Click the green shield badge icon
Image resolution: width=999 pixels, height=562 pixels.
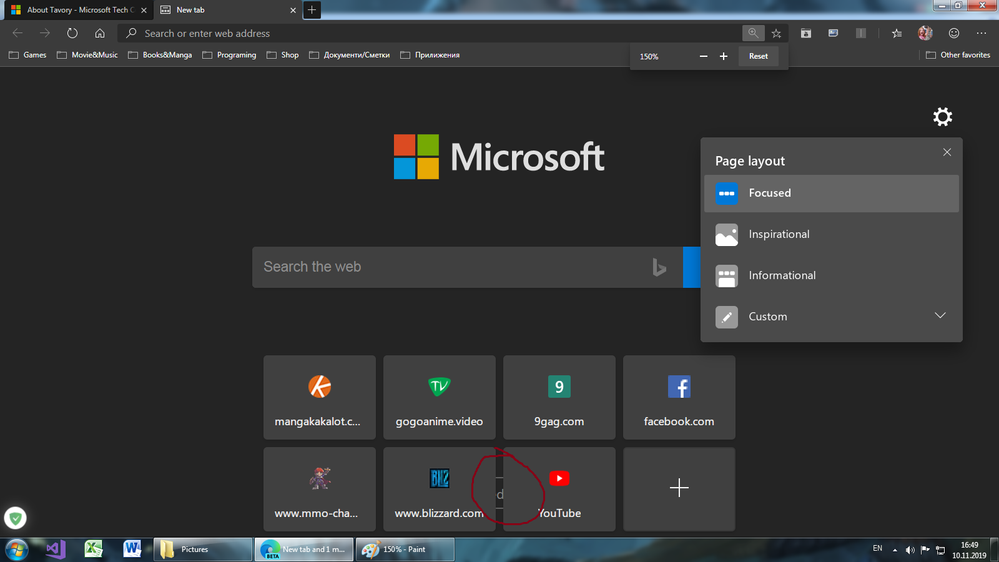pyautogui.click(x=15, y=518)
